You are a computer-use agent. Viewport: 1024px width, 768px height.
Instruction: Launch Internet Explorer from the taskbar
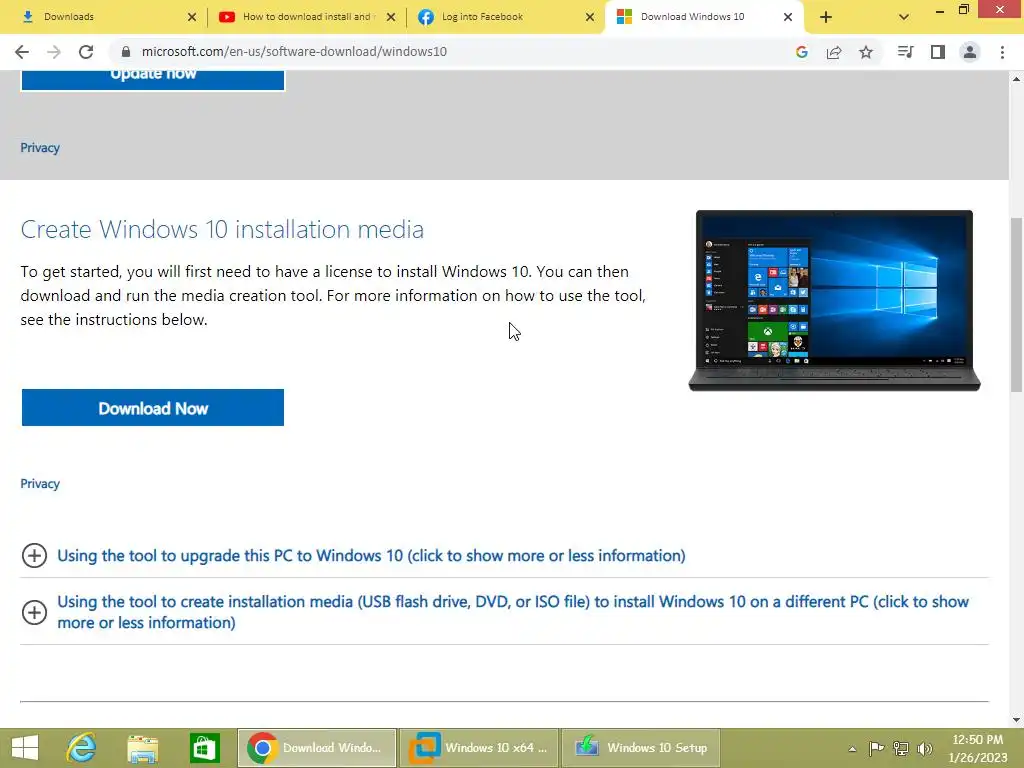[82, 748]
